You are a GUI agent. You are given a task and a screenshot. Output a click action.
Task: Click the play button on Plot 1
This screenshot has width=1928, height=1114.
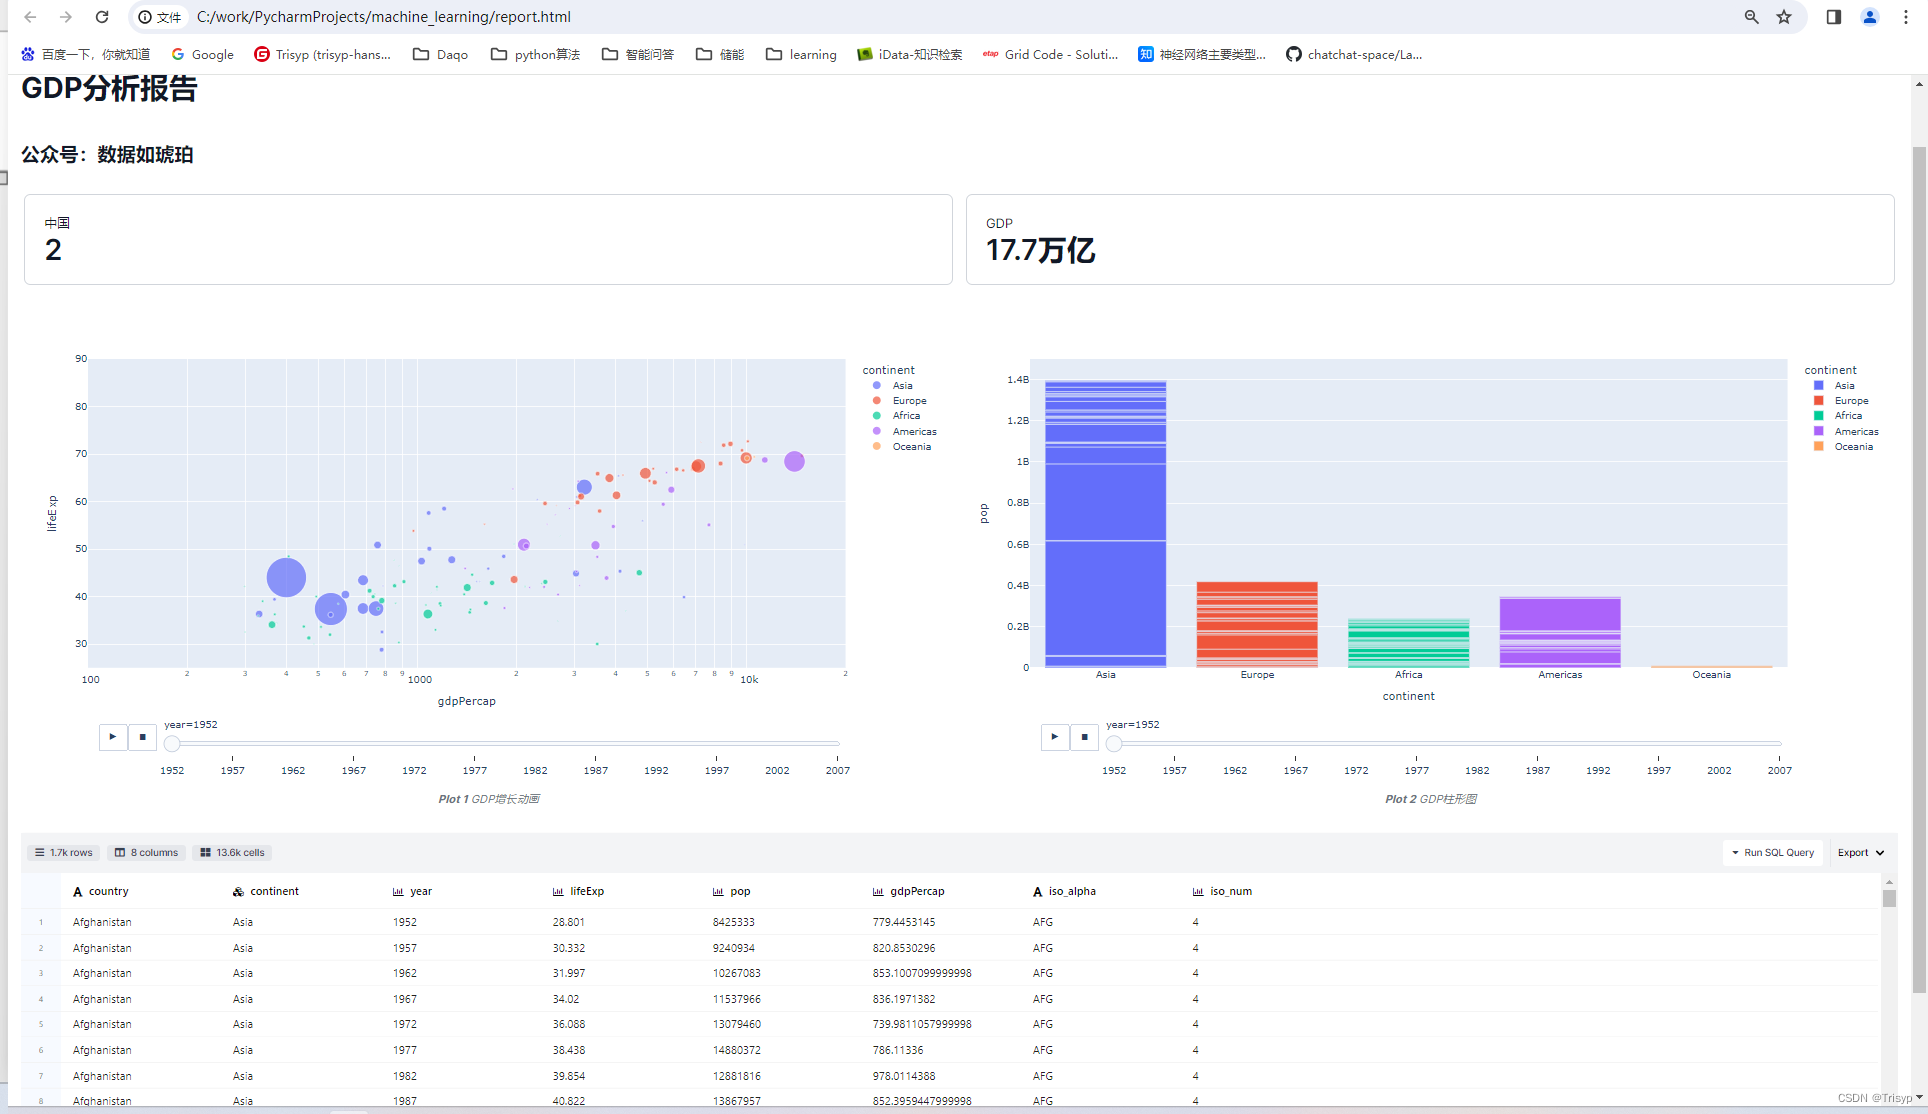[x=113, y=736]
